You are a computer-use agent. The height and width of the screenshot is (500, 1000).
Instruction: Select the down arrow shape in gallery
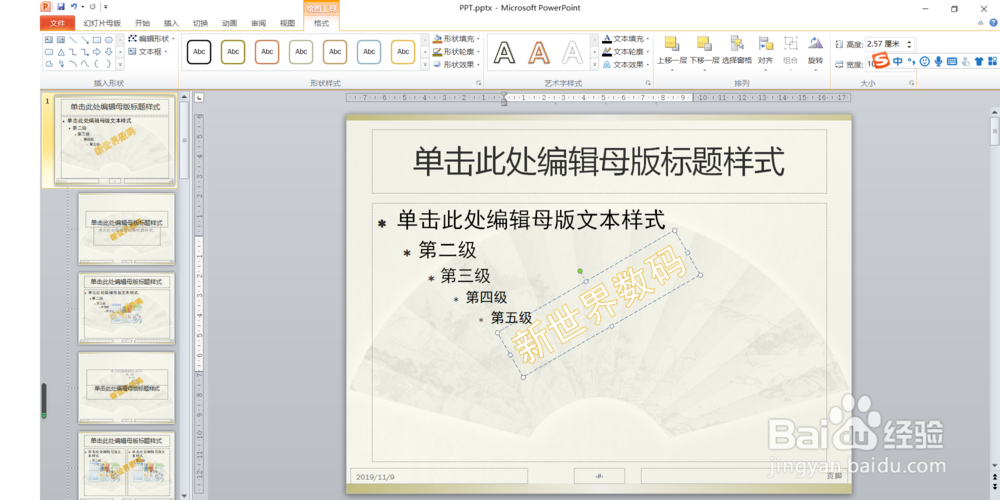tap(109, 52)
